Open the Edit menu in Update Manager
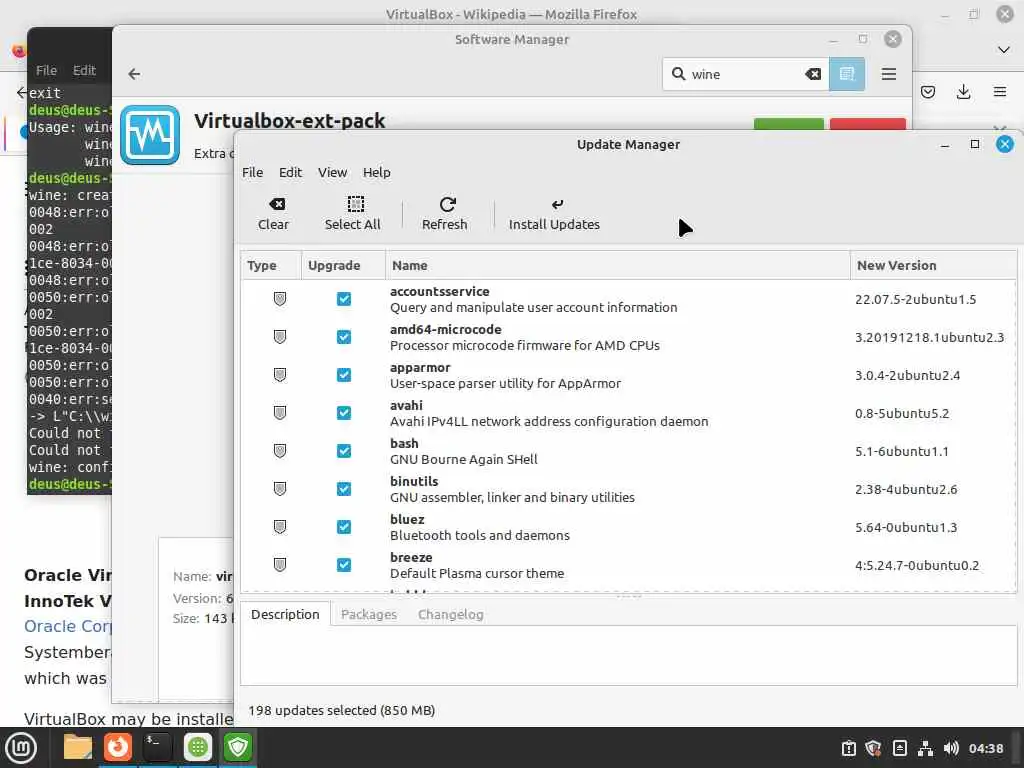The image size is (1024, 768). (x=291, y=172)
